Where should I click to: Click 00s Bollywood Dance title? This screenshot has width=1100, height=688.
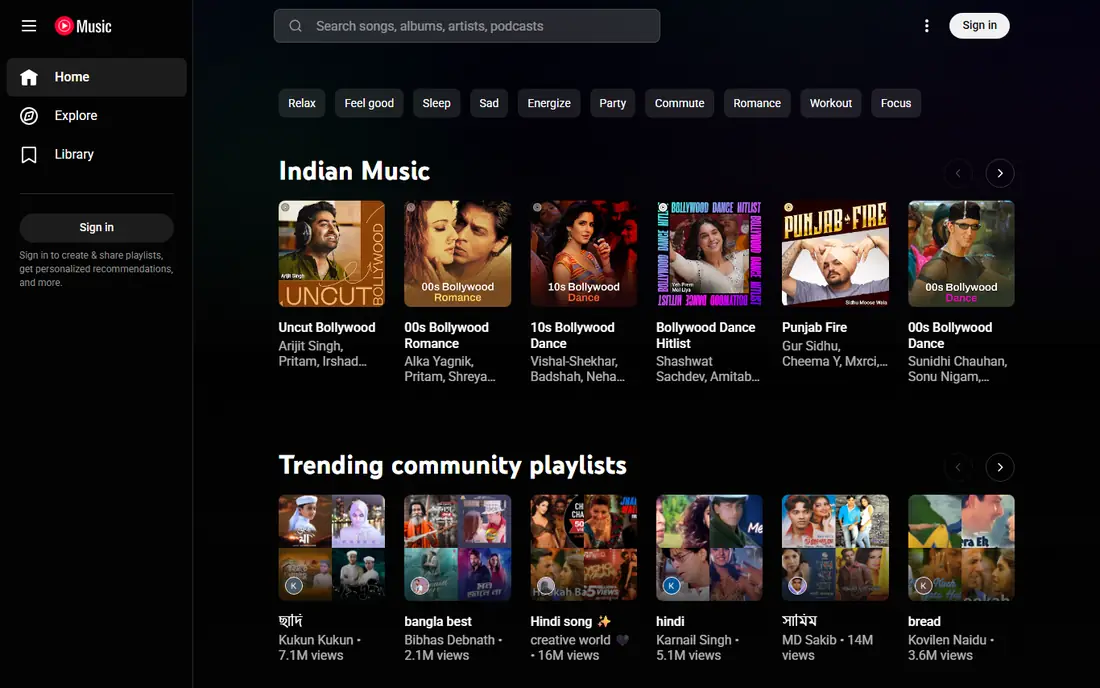click(x=950, y=335)
